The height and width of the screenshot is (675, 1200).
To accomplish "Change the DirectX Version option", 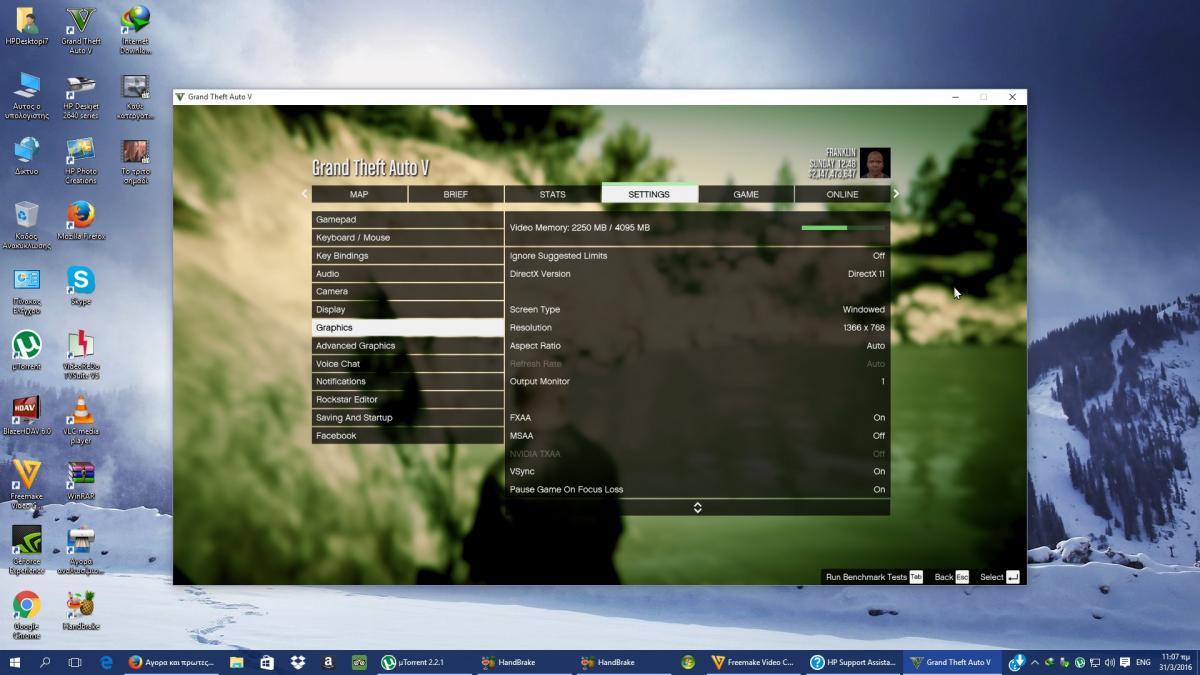I will coord(697,274).
